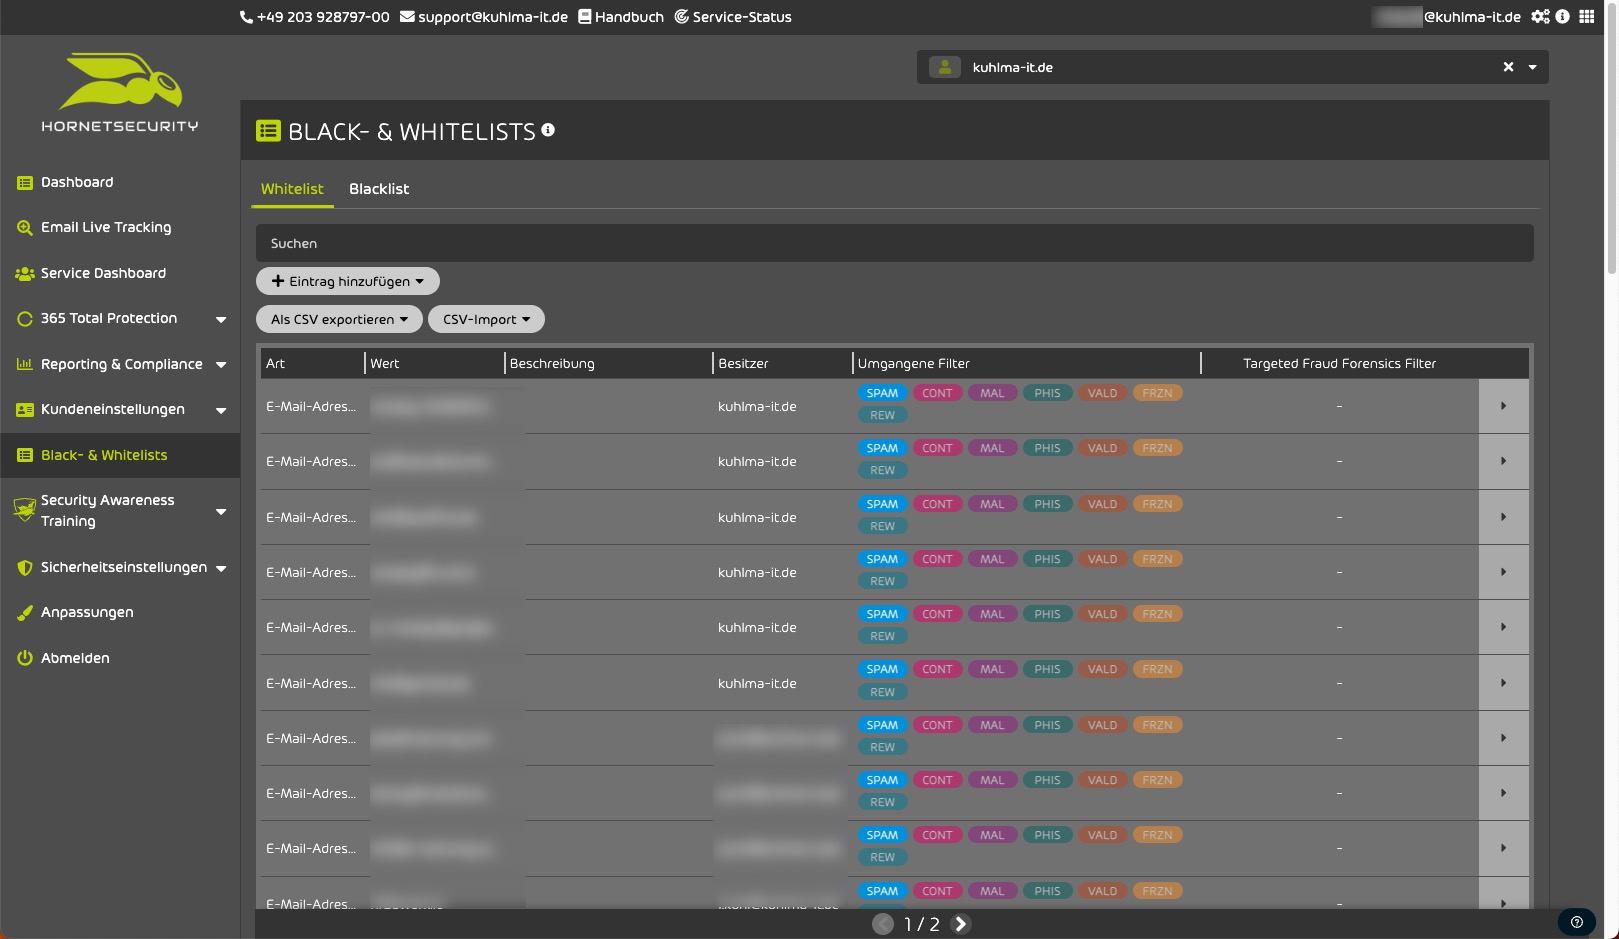Click the Suchen search field
The height and width of the screenshot is (939, 1619).
894,243
